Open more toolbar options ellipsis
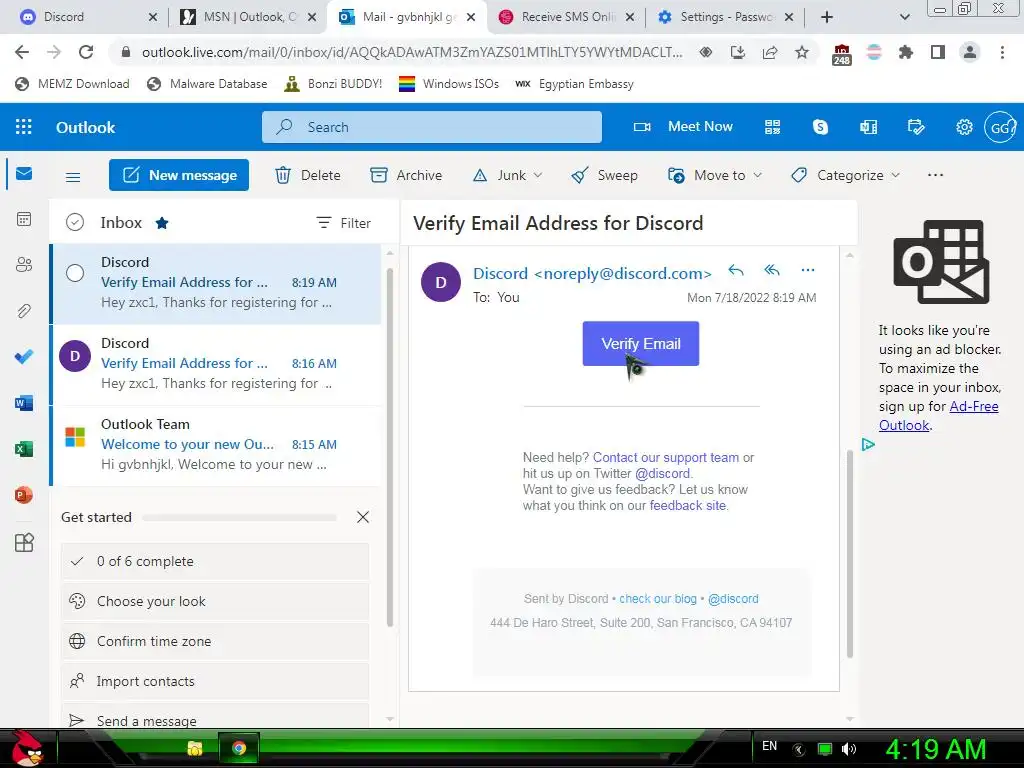This screenshot has width=1024, height=768. point(935,175)
